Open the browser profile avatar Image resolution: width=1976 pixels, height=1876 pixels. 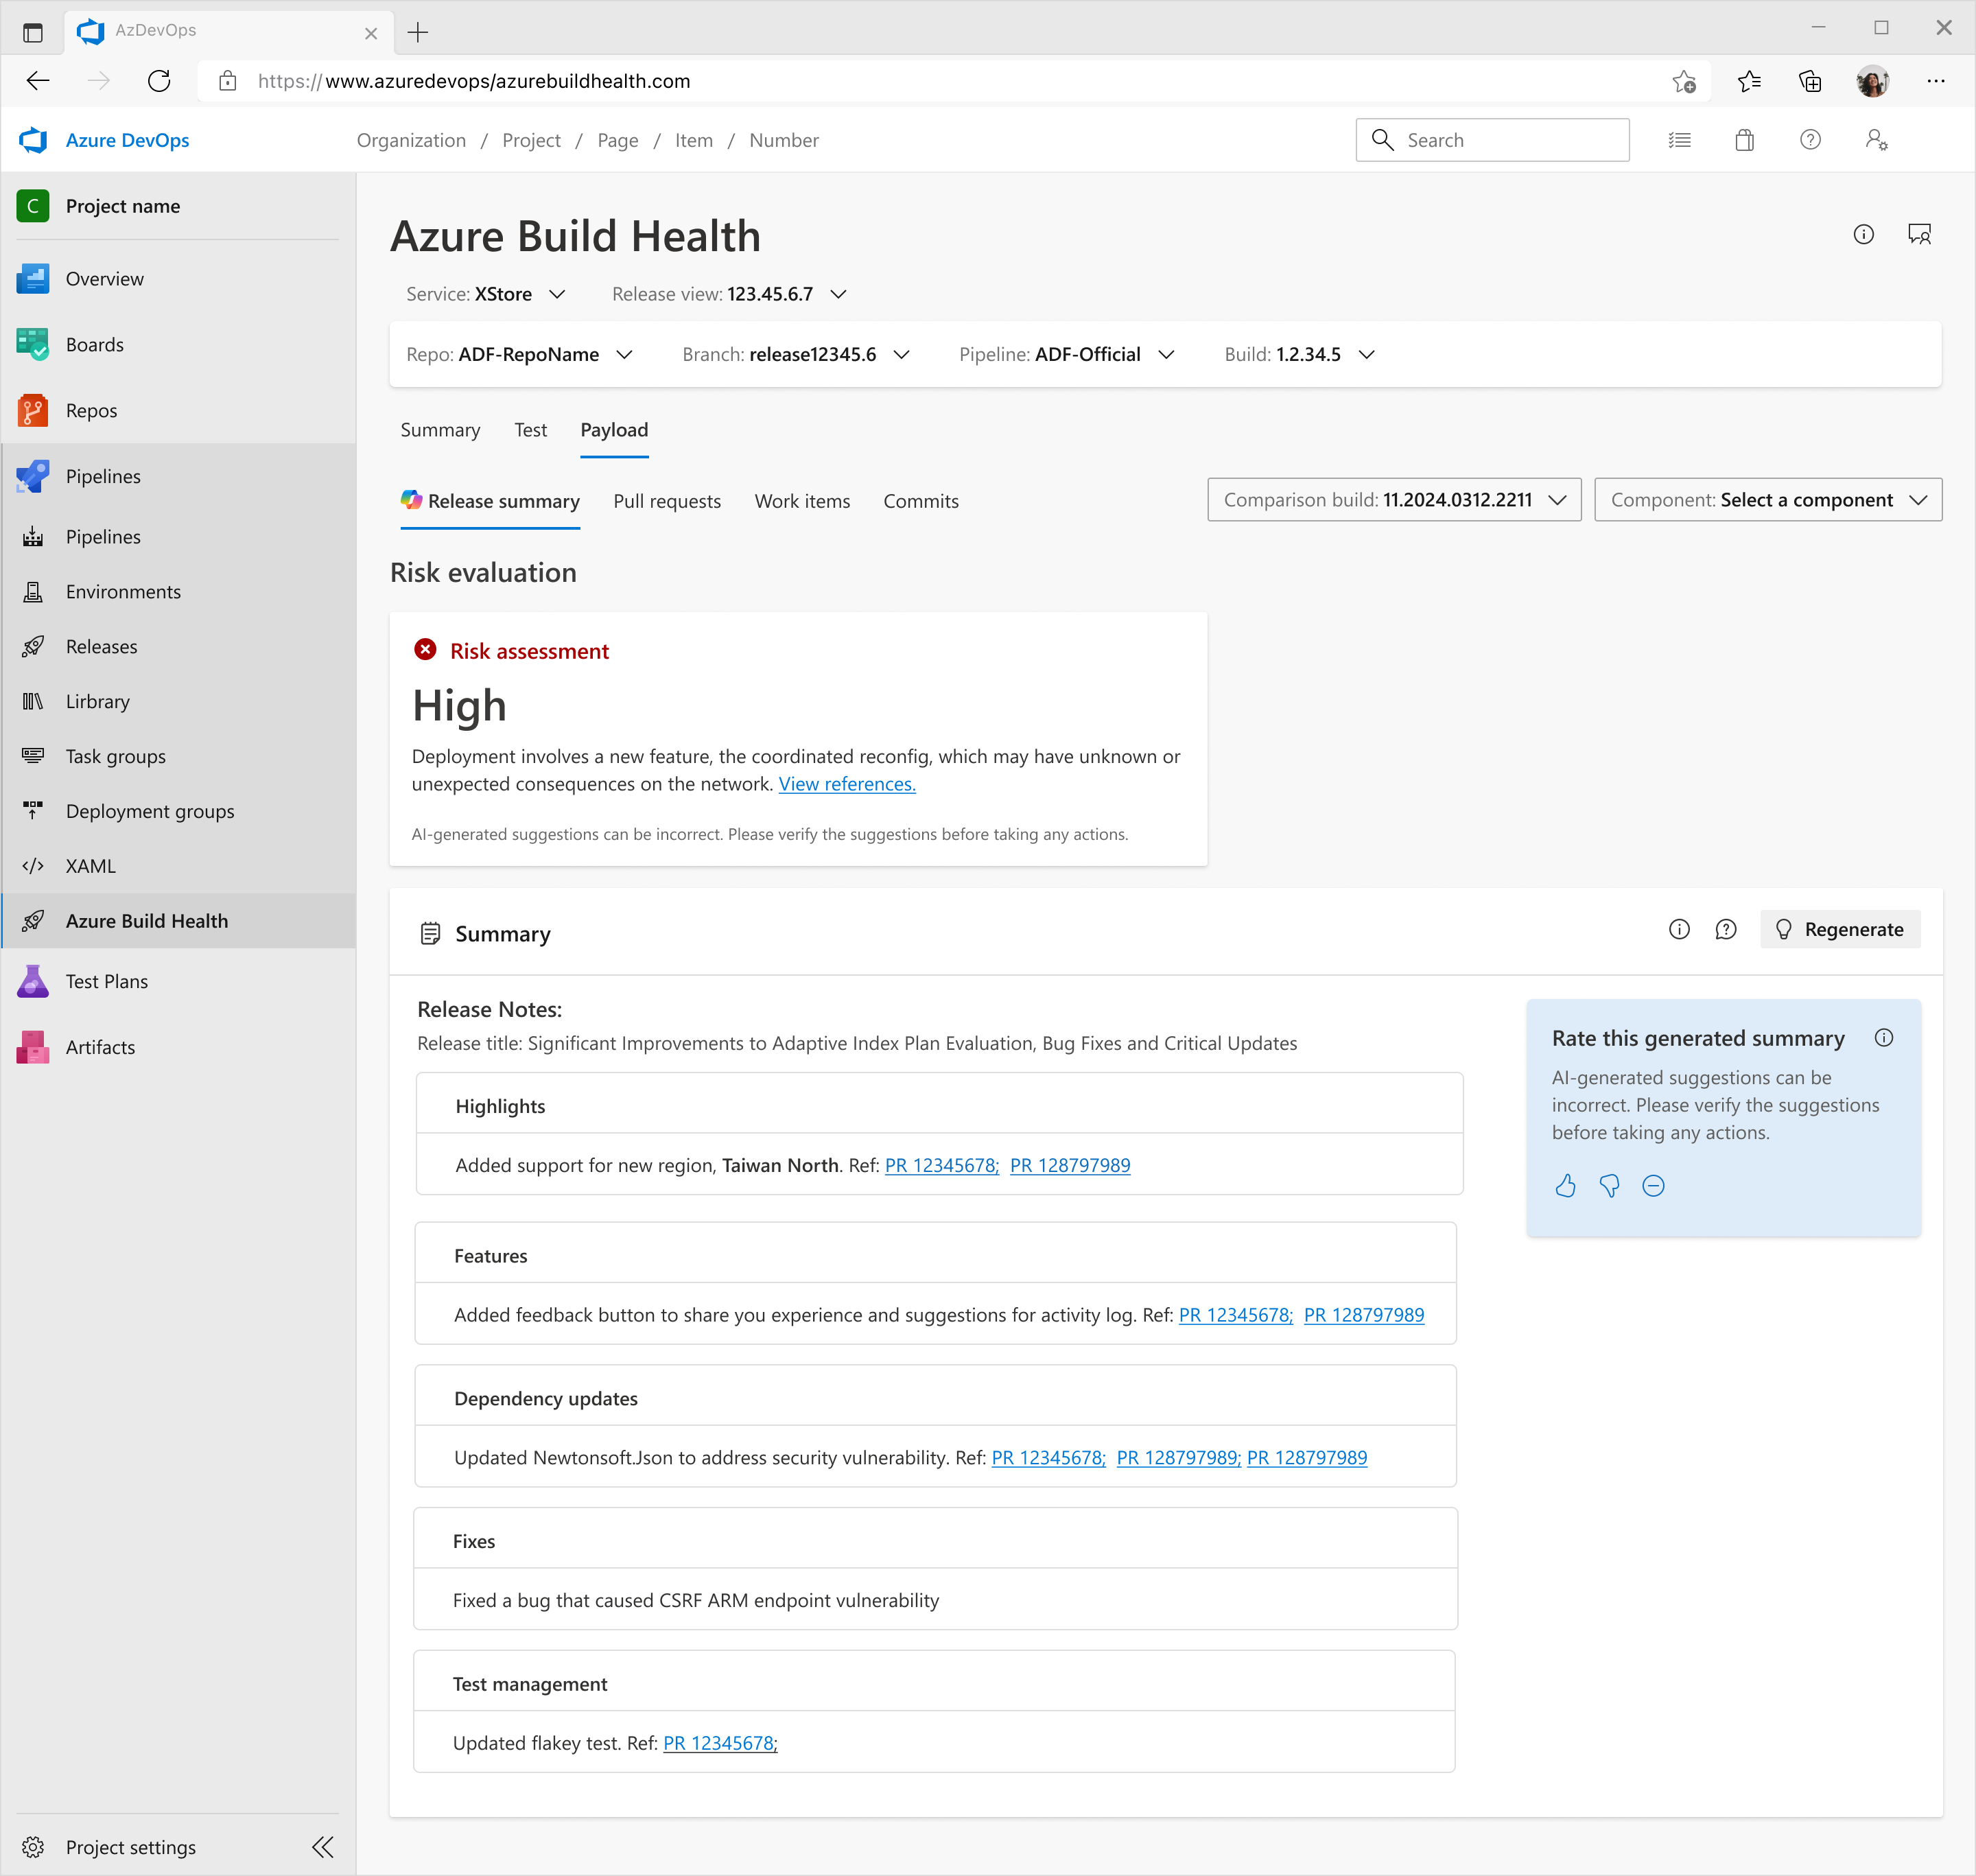1872,81
